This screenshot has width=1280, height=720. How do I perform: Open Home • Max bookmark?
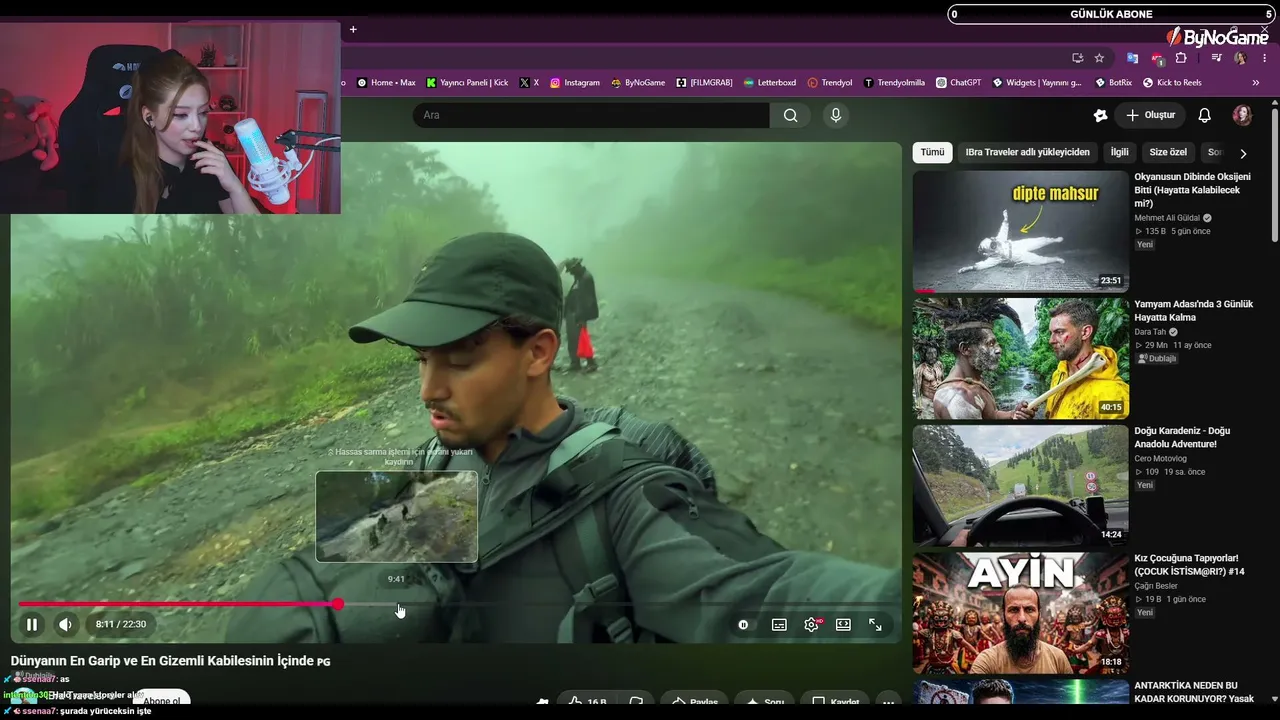386,83
